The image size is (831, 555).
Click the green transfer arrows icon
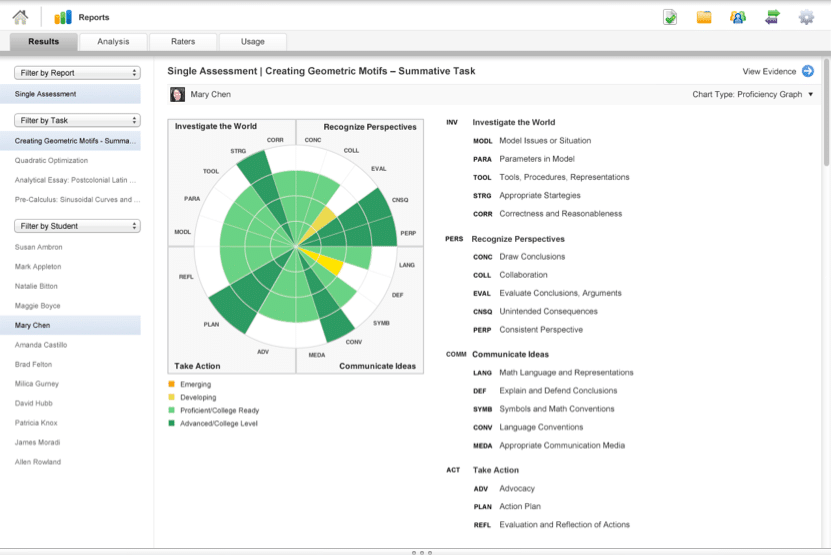point(772,17)
